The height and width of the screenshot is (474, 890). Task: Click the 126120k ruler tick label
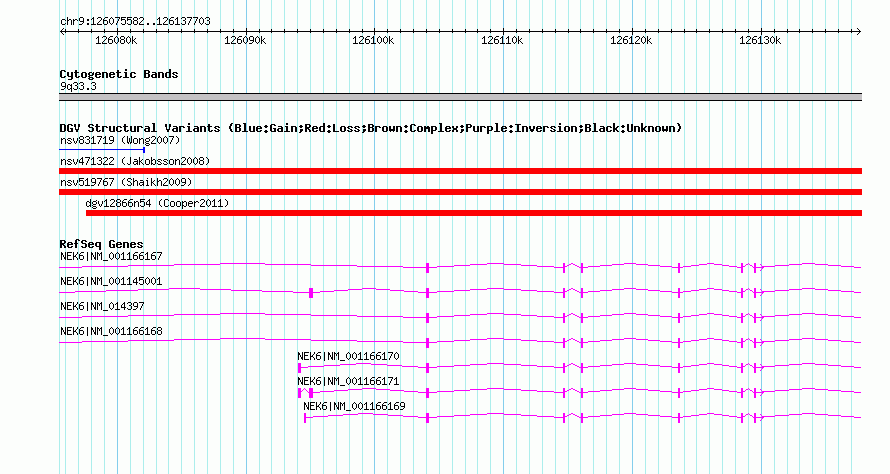631,40
